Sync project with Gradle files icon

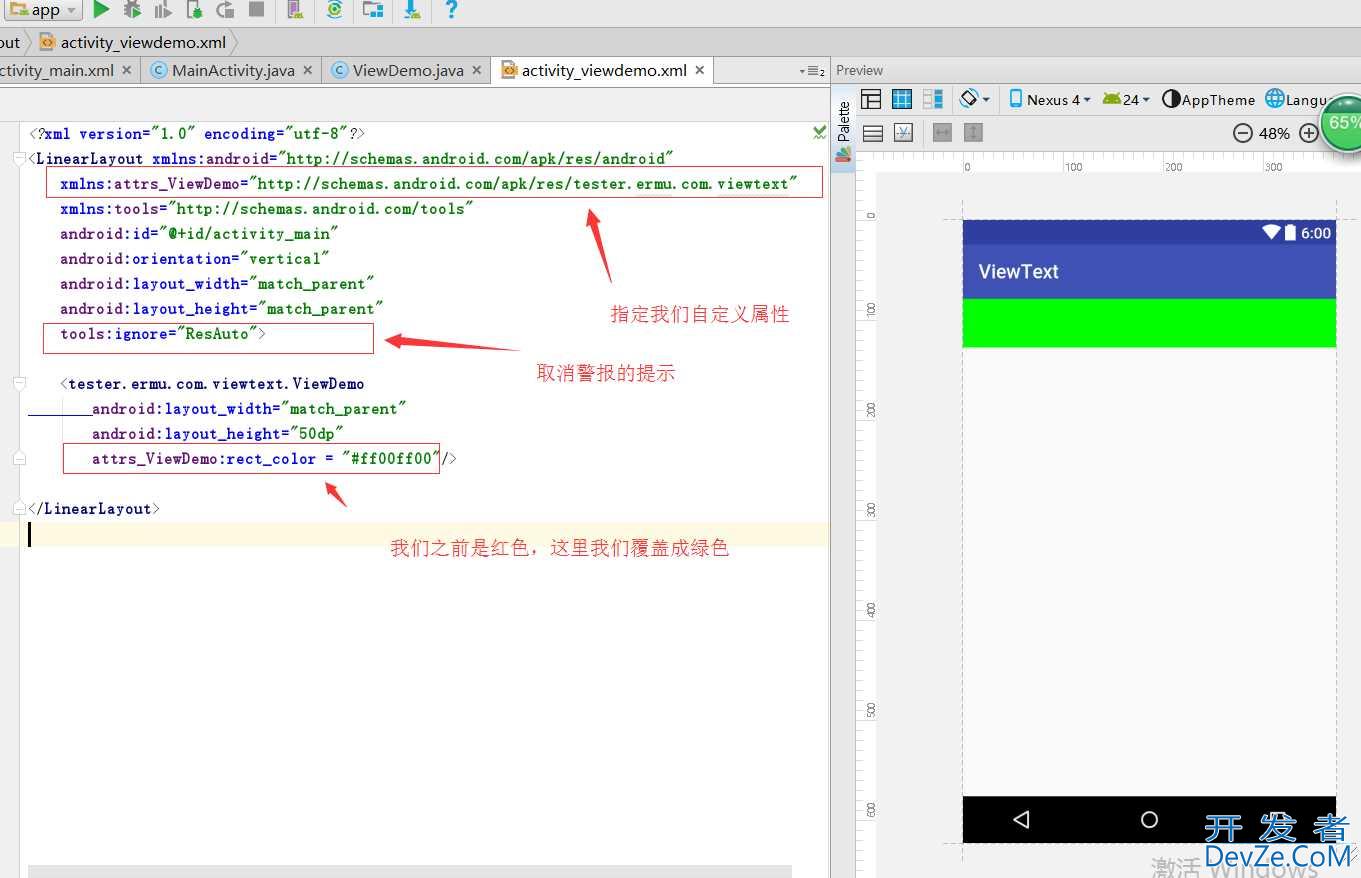coord(335,10)
